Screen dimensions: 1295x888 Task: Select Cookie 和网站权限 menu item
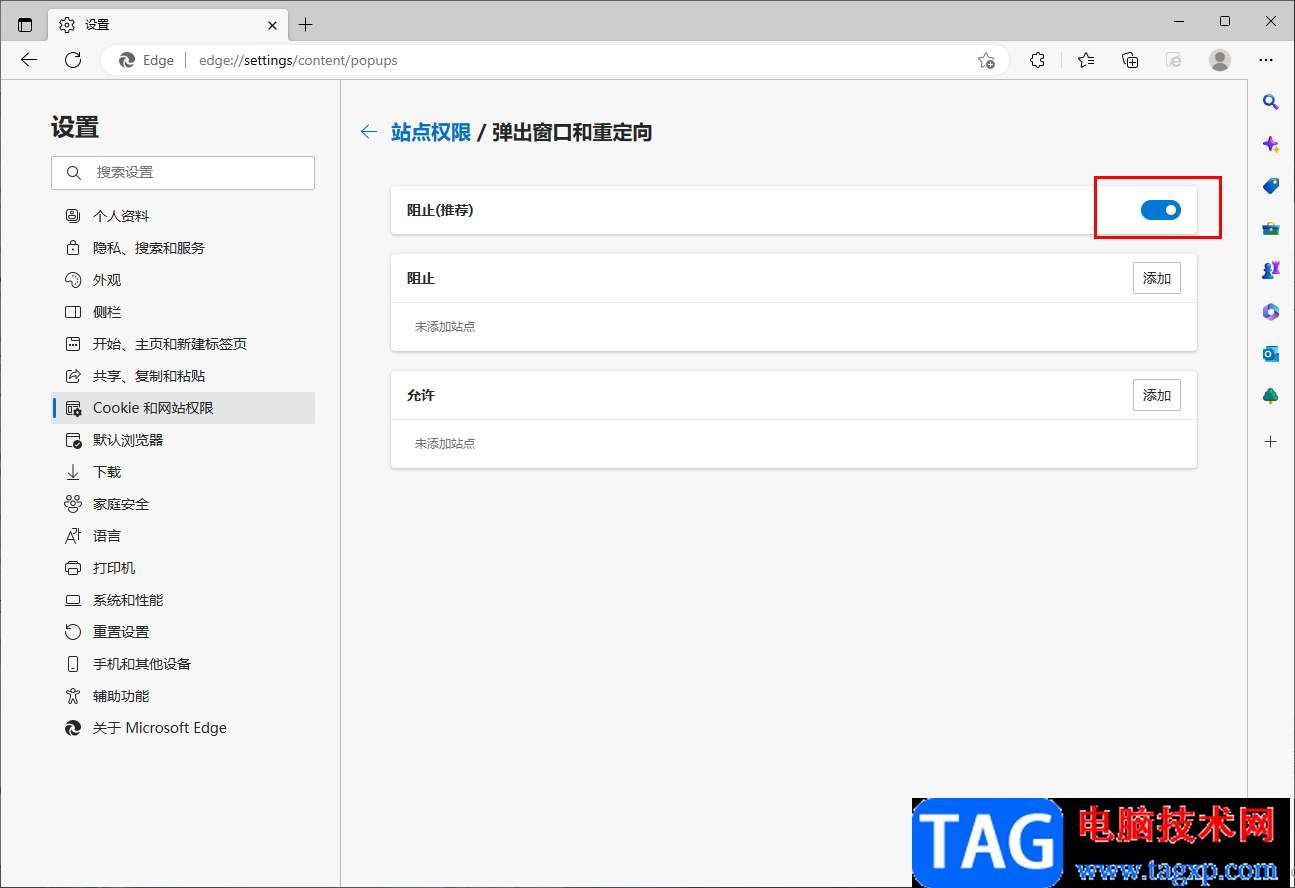coord(183,408)
